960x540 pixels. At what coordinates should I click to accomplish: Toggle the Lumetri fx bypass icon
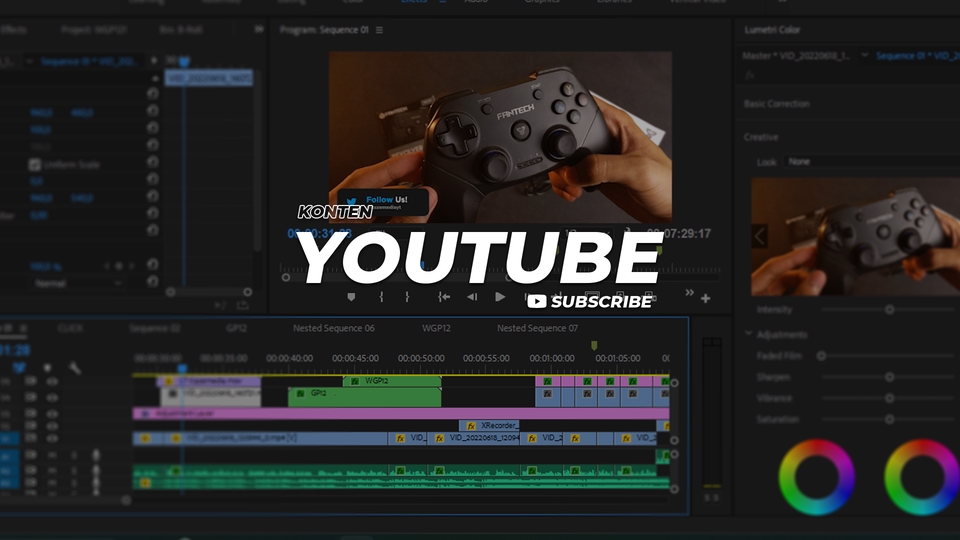[x=750, y=75]
